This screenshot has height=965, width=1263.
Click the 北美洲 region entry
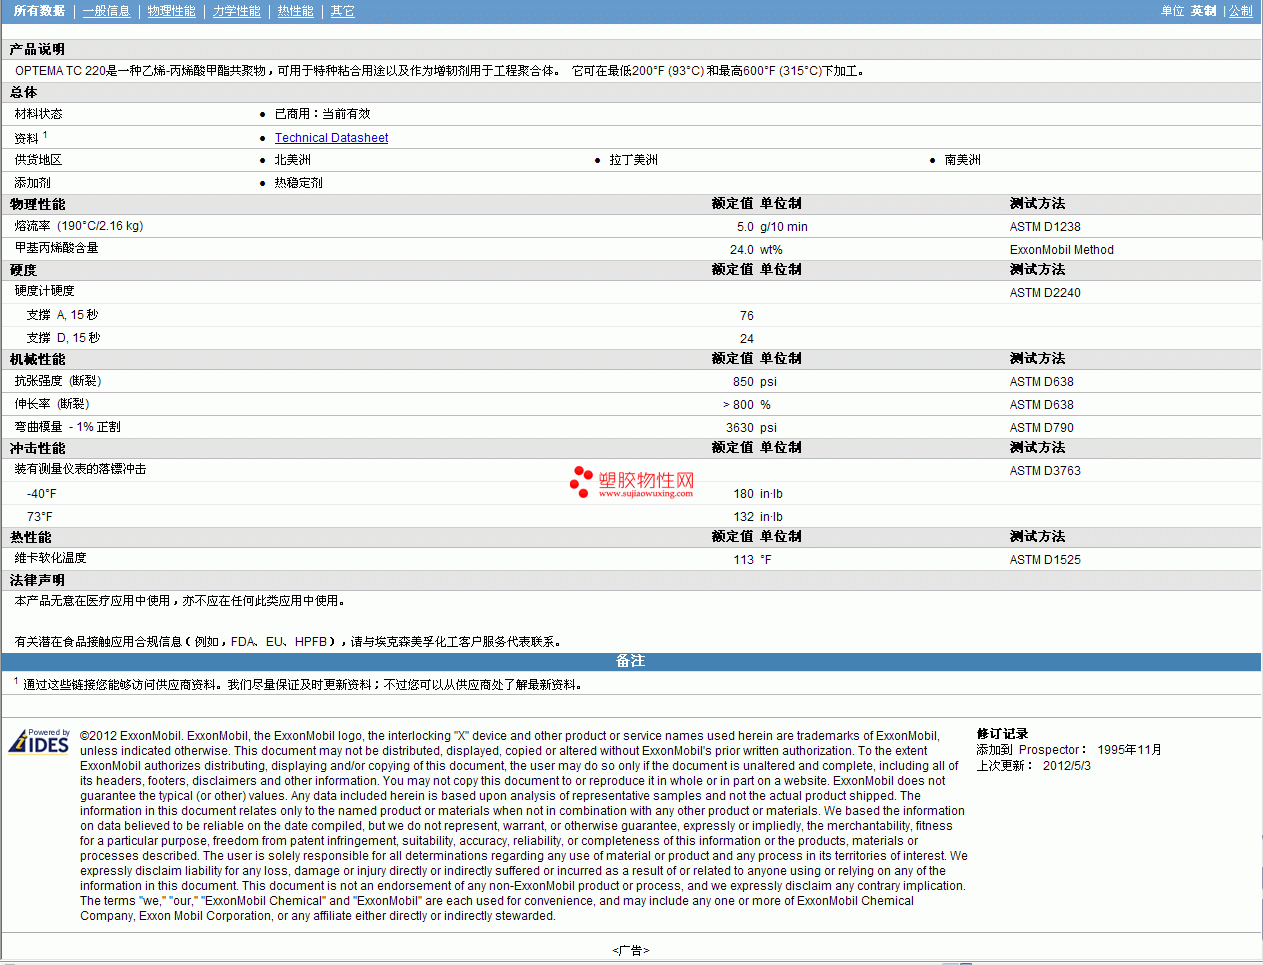coord(292,160)
